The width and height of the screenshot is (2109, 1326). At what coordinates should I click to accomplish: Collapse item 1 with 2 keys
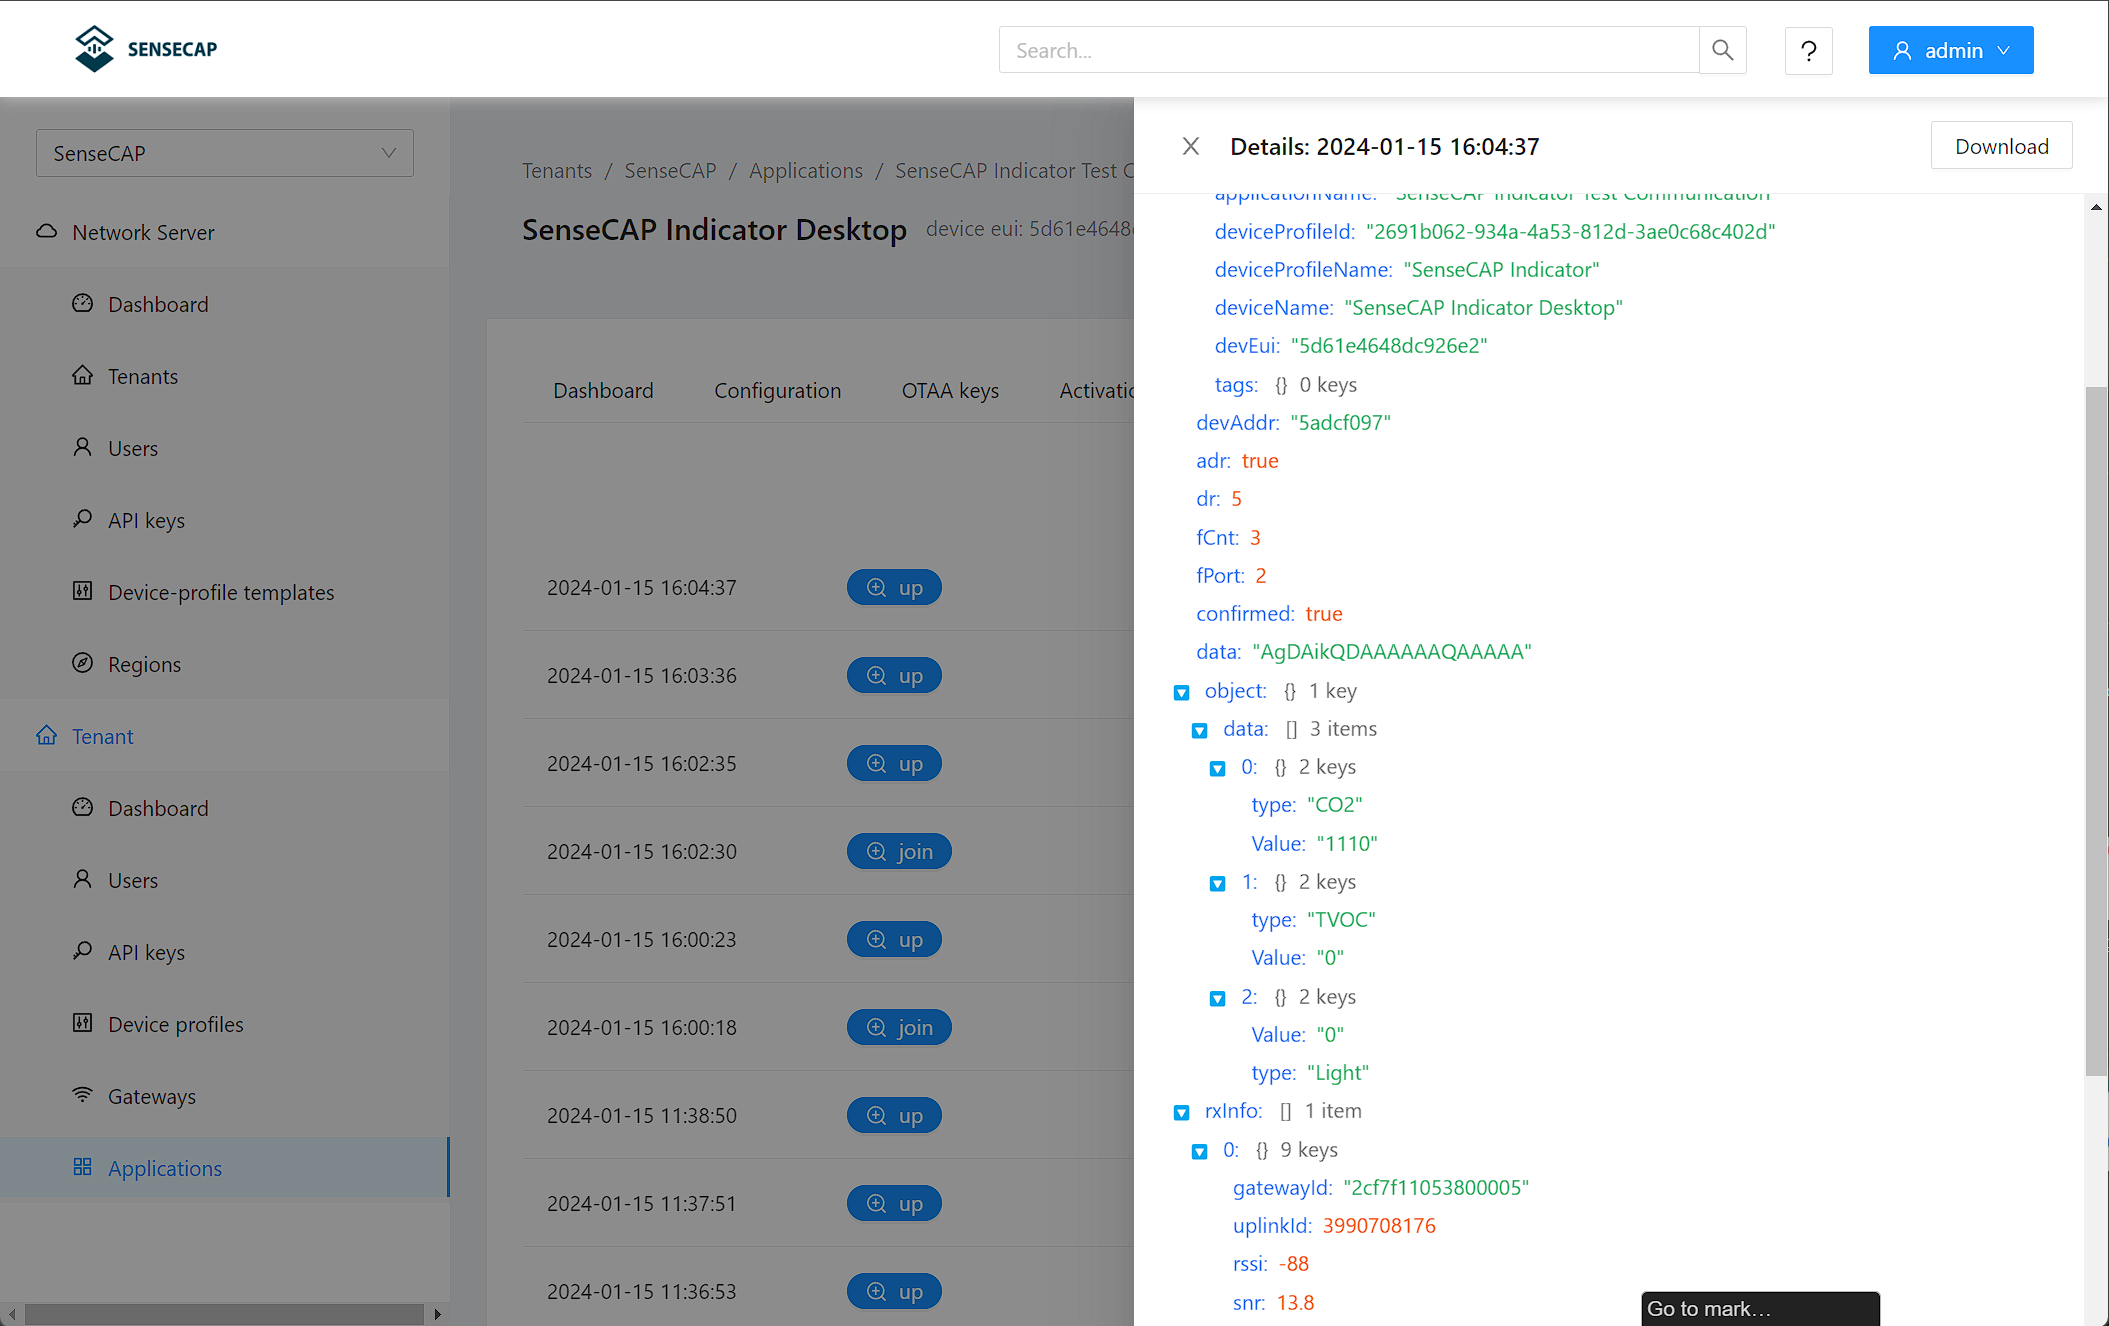click(x=1217, y=883)
